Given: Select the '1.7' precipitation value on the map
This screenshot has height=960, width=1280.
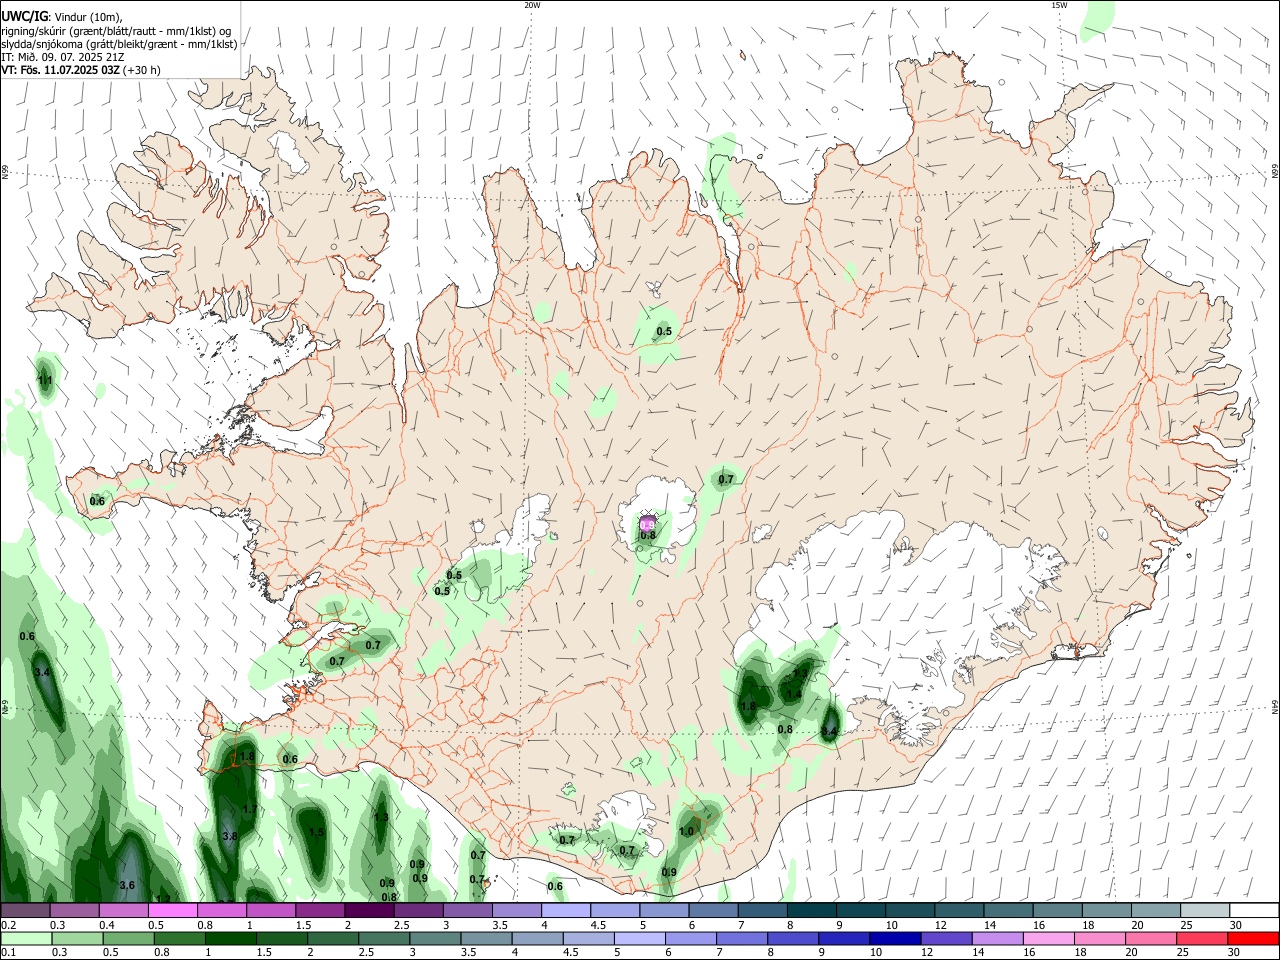Looking at the screenshot, I should (250, 809).
